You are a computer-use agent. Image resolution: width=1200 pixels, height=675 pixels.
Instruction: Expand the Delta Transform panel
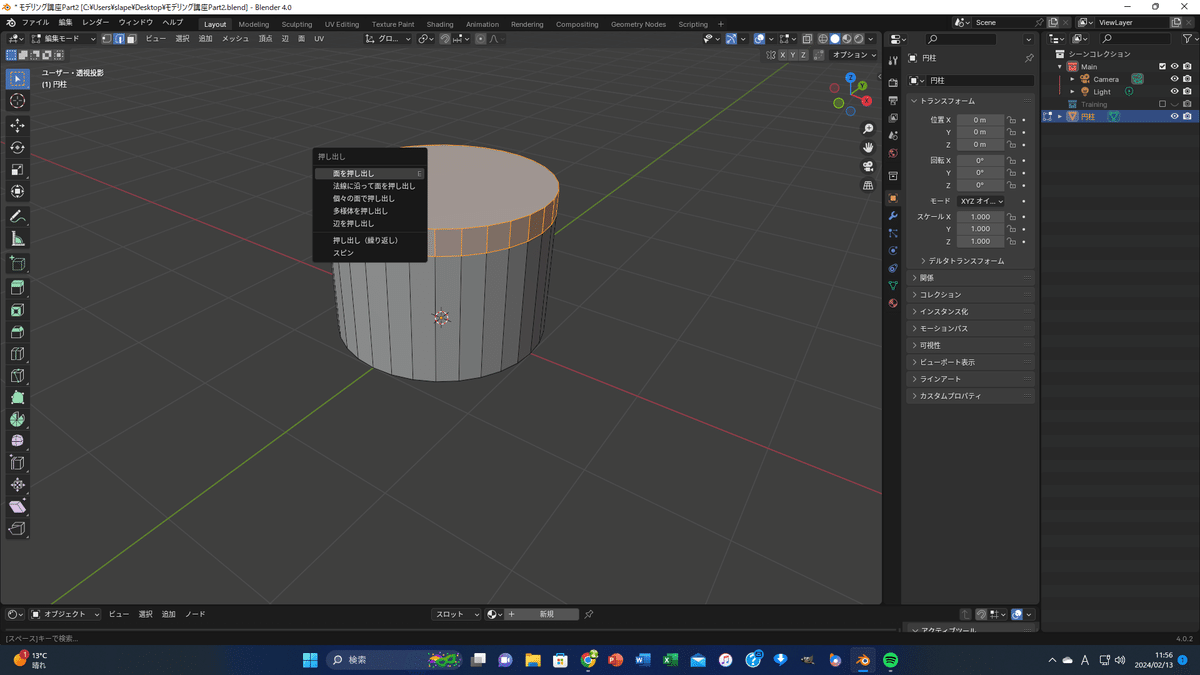click(967, 261)
